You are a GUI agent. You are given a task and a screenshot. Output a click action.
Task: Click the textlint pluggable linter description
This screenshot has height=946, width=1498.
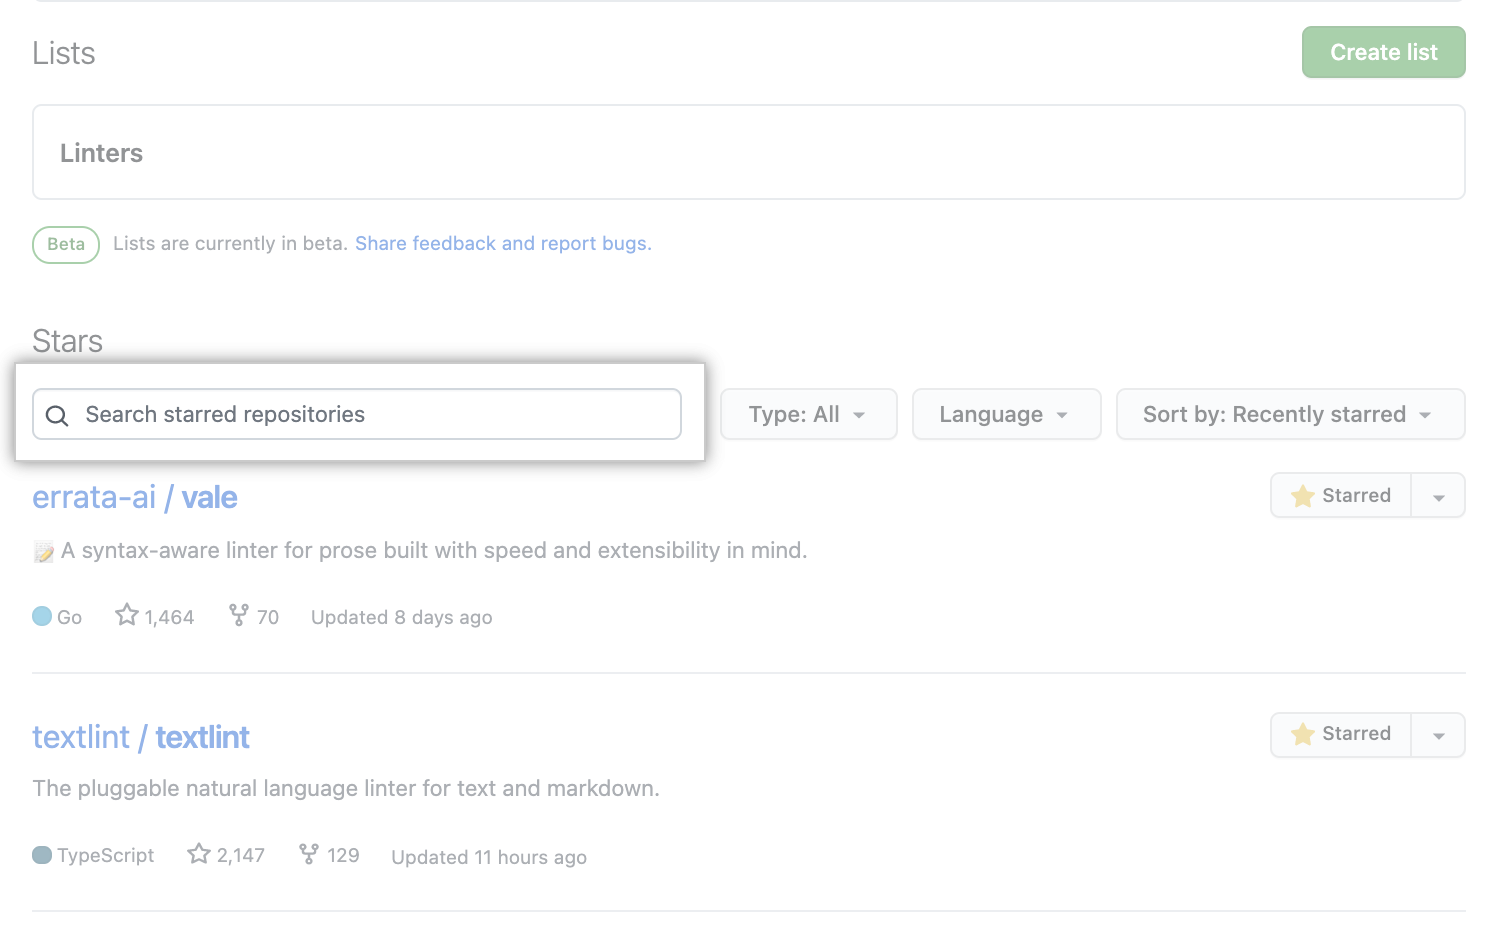tap(346, 789)
